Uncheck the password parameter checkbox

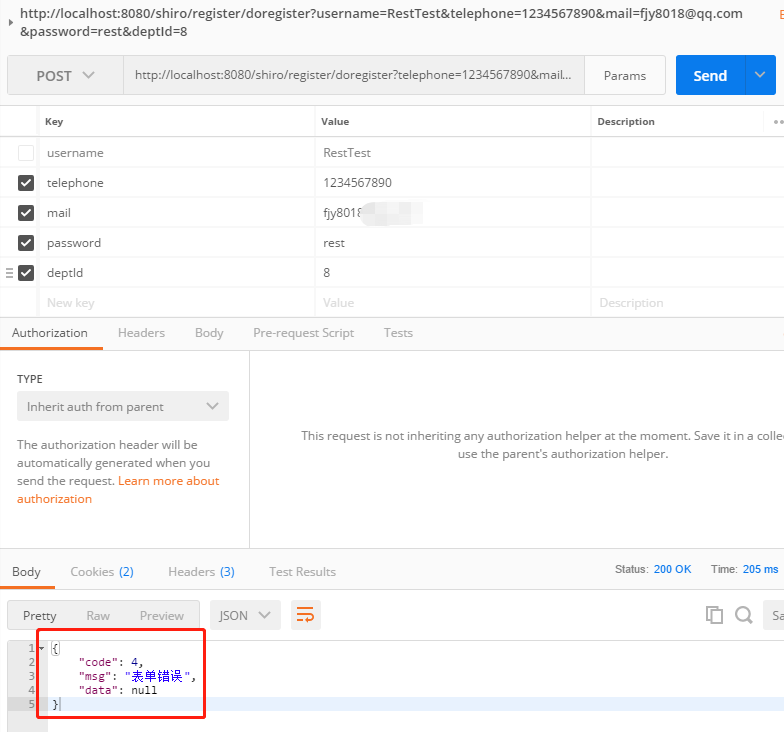point(26,243)
